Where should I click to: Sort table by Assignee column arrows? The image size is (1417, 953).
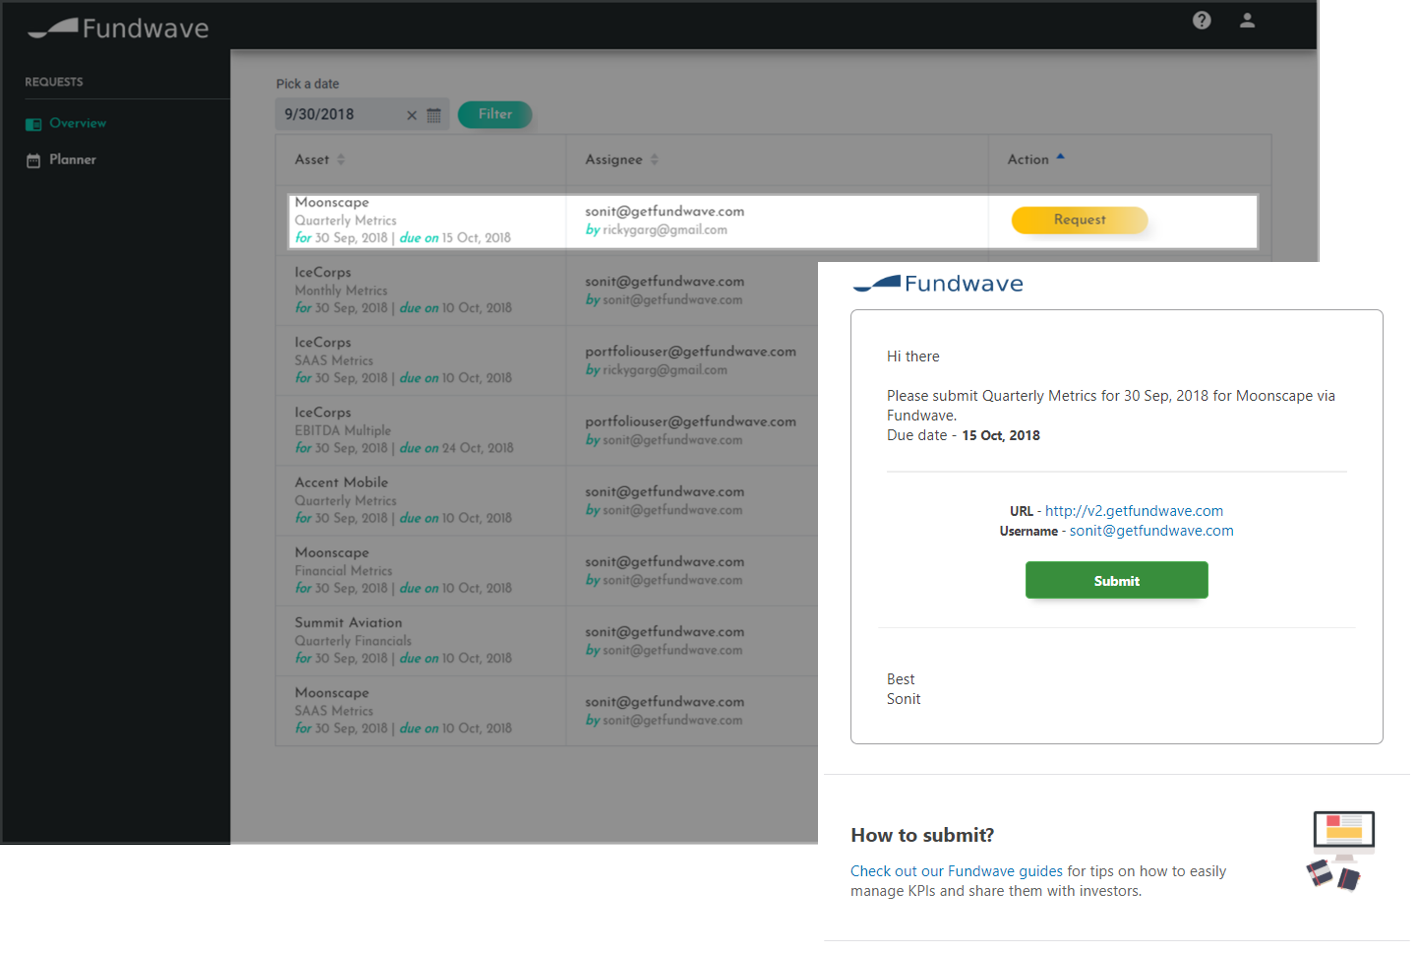654,160
